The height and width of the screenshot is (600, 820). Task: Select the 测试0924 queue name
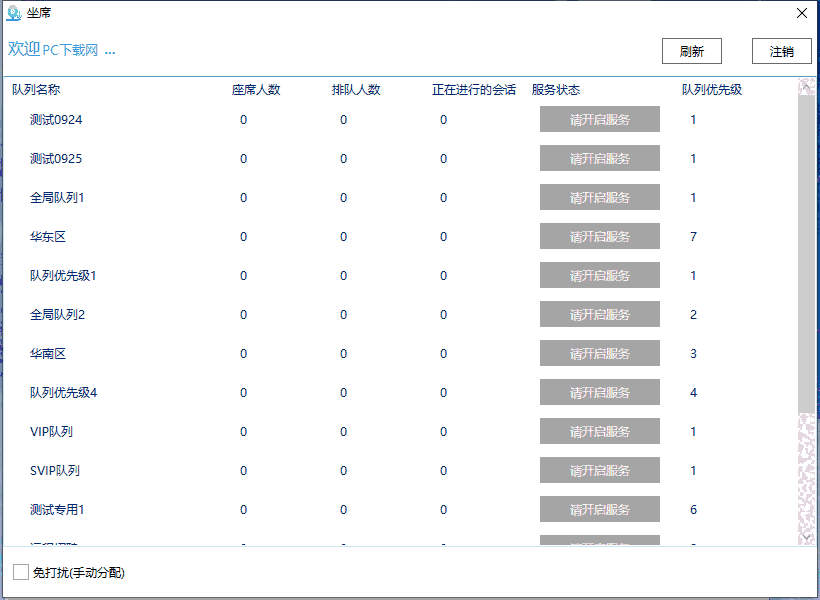tap(56, 119)
